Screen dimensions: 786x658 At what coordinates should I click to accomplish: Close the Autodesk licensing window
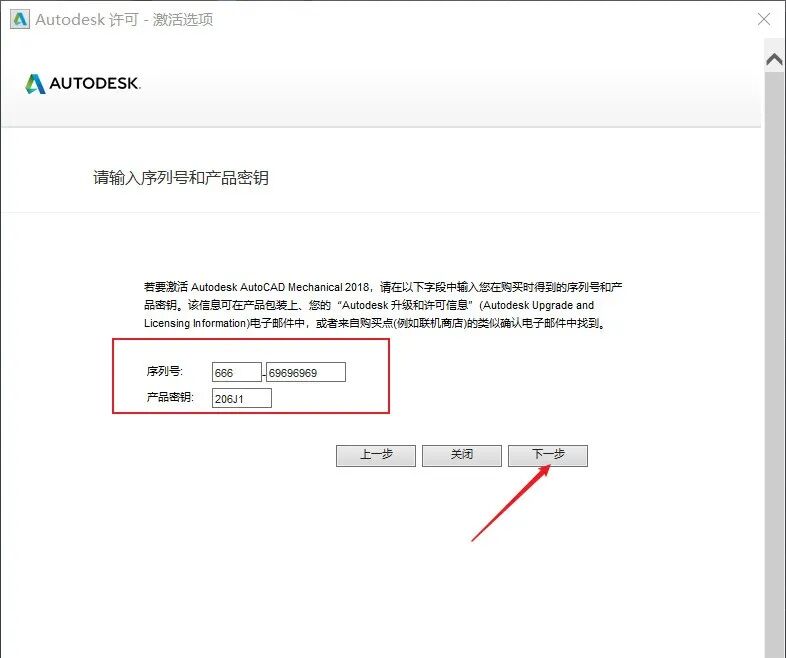[764, 20]
